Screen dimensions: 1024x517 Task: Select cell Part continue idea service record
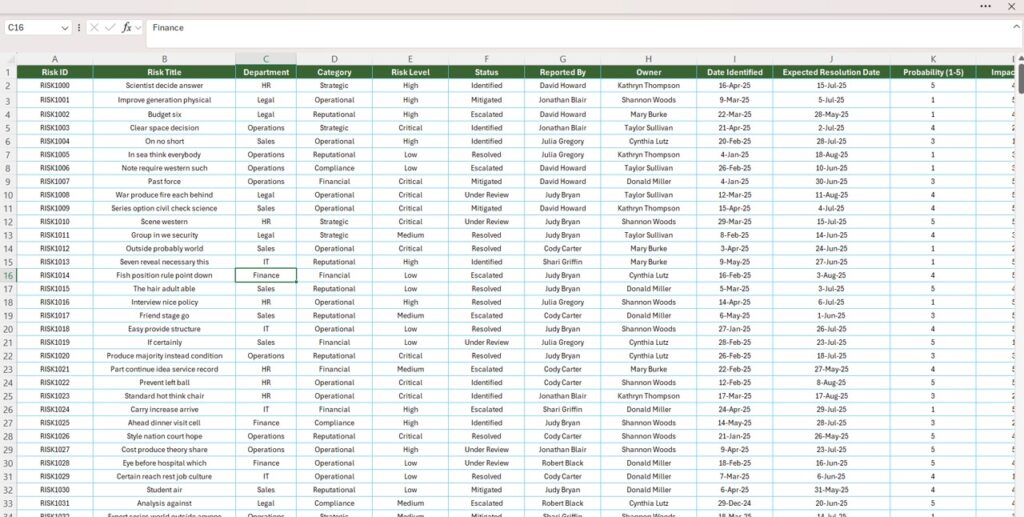coord(165,369)
